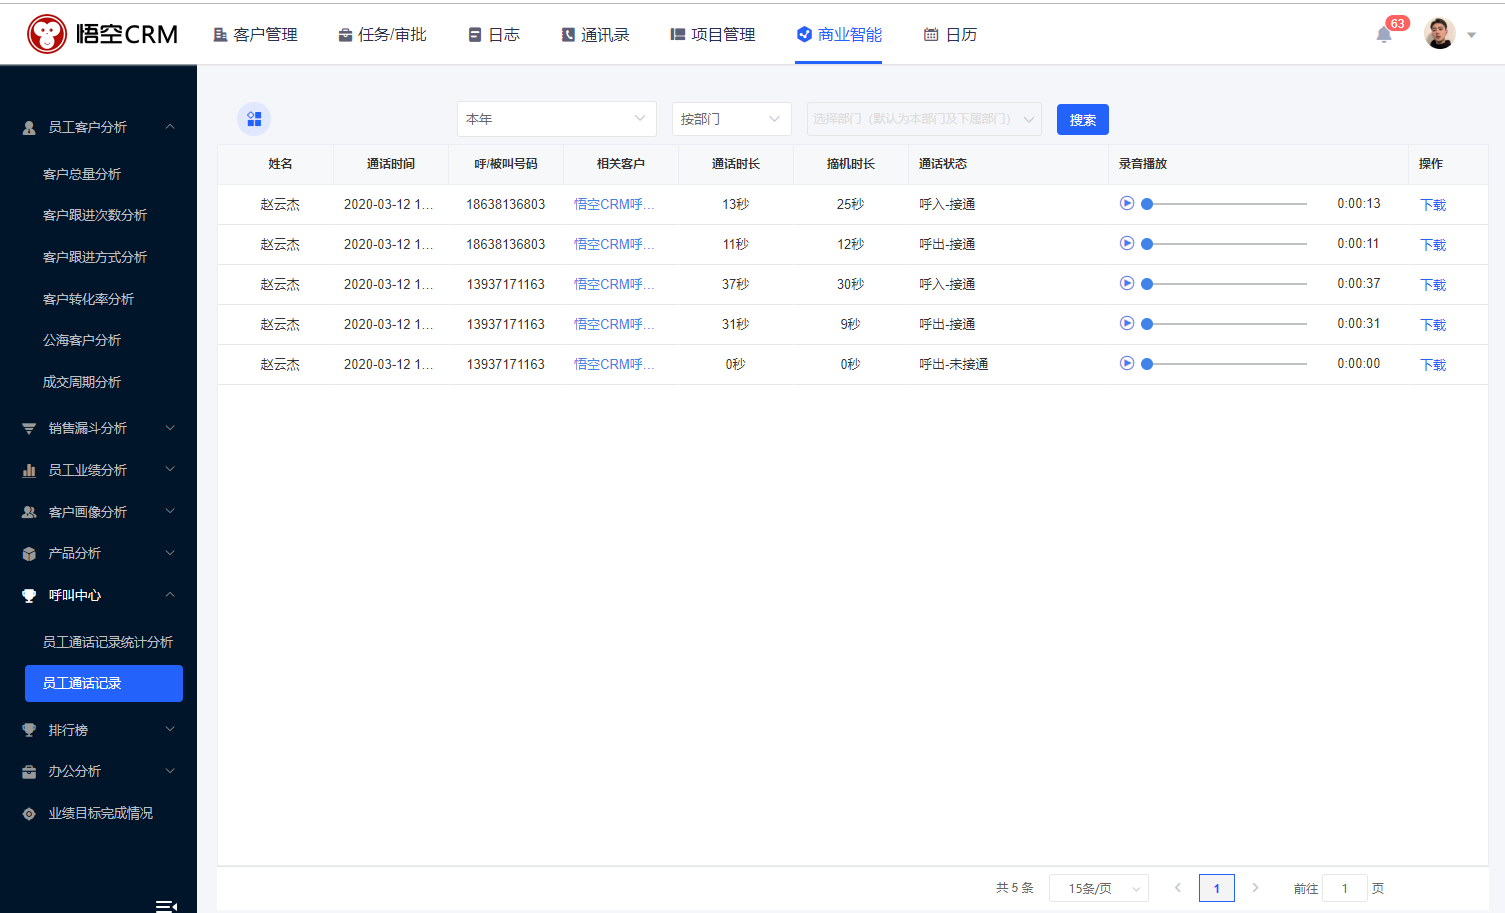
Task: Open the 15条/页 page size dropdown
Action: pos(1099,888)
